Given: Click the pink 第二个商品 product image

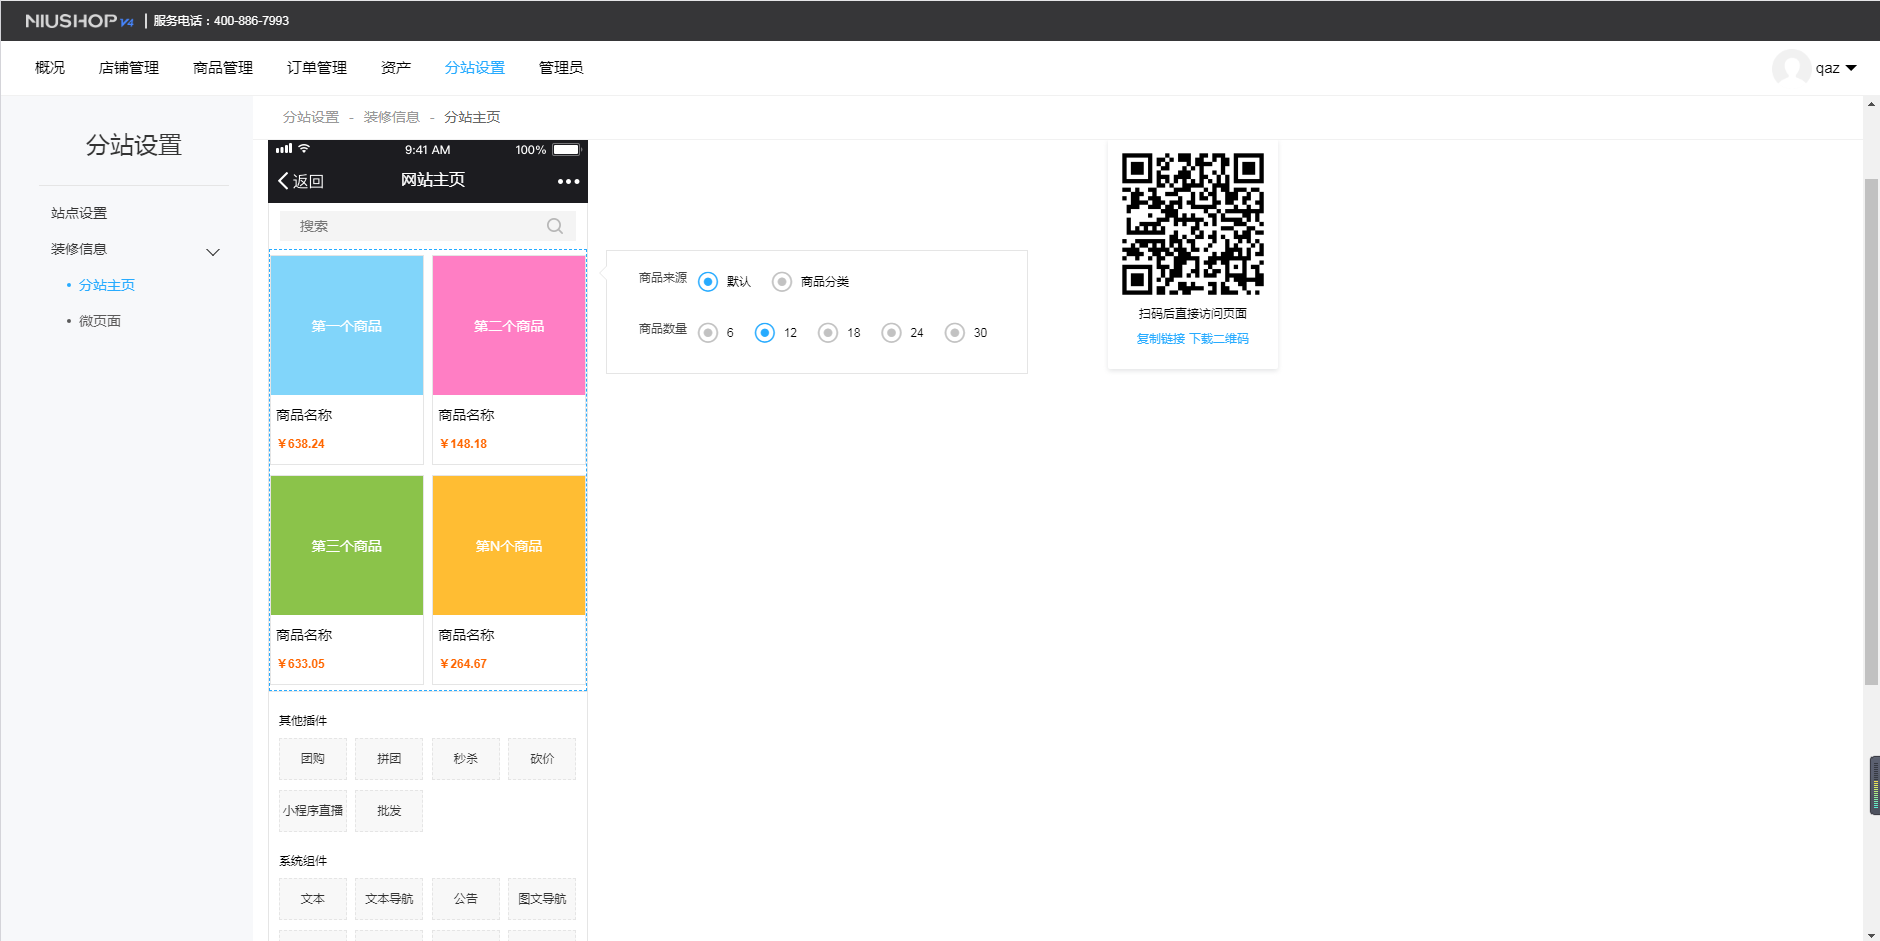Looking at the screenshot, I should click(509, 325).
